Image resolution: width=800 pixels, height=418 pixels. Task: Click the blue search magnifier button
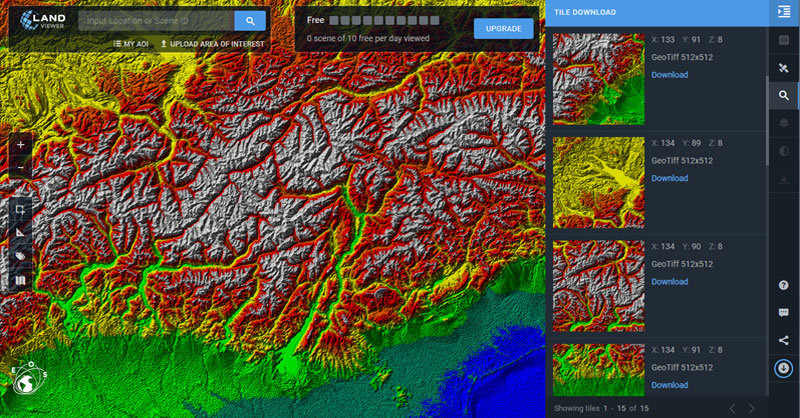point(250,21)
